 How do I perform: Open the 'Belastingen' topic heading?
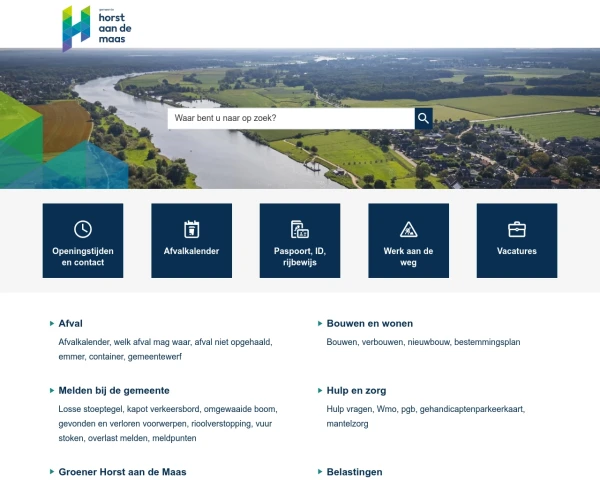(354, 472)
